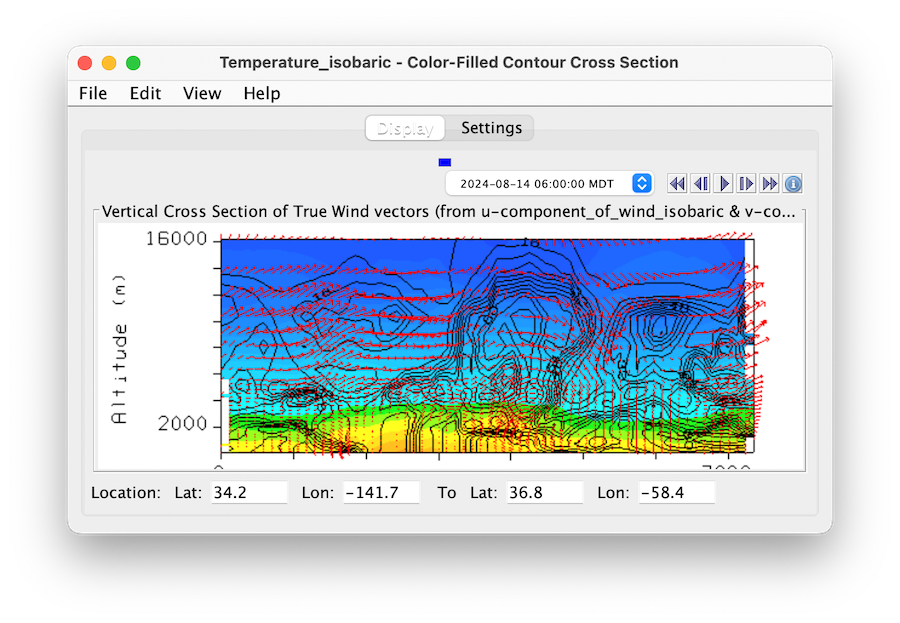The image size is (900, 623).
Task: Jump to last animation frame
Action: (x=769, y=184)
